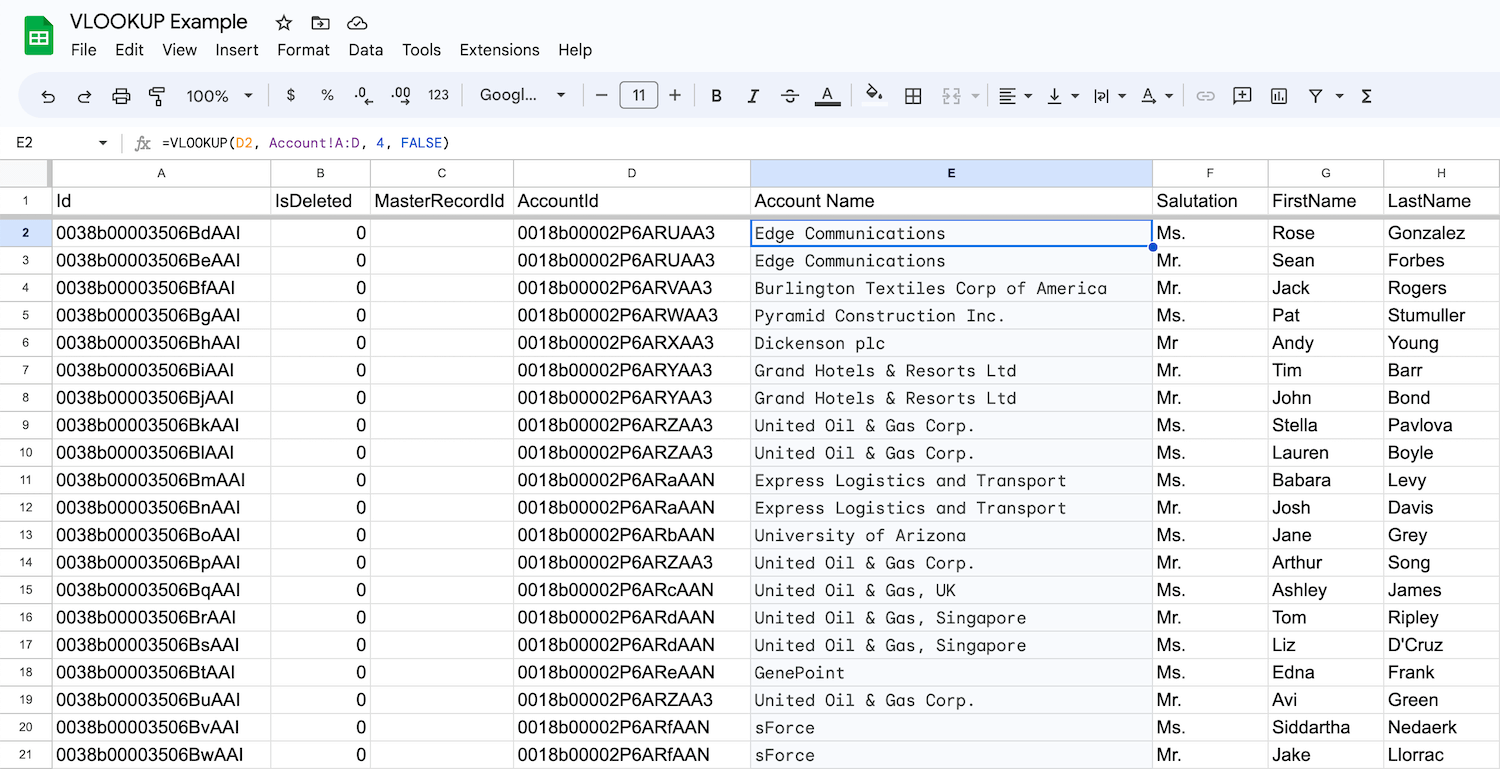Select column D header
The image size is (1500, 769).
point(632,173)
